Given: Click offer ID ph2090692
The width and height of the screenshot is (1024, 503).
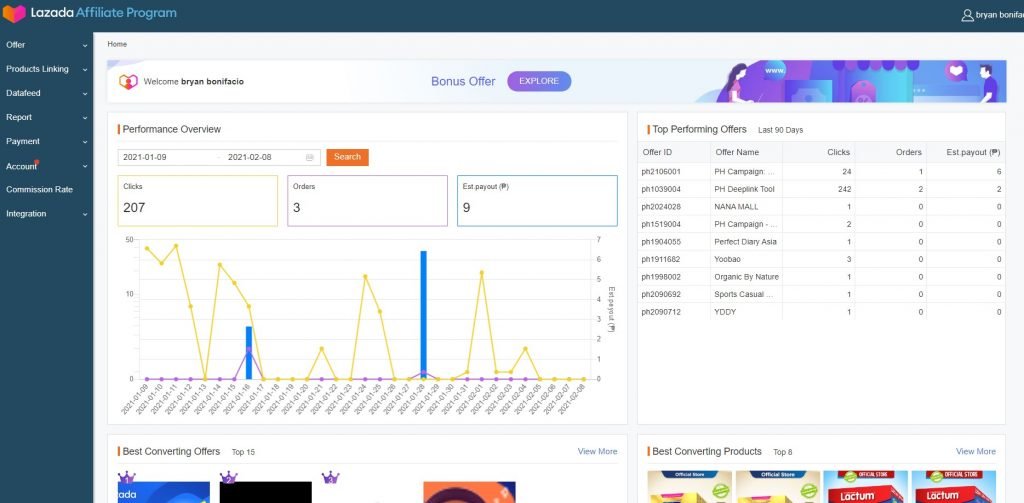Looking at the screenshot, I should (x=661, y=295).
